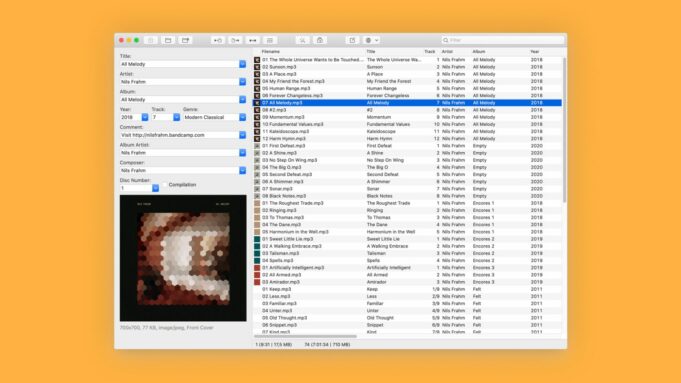Open the Album field dropdown arrow
The width and height of the screenshot is (681, 383).
tap(242, 99)
